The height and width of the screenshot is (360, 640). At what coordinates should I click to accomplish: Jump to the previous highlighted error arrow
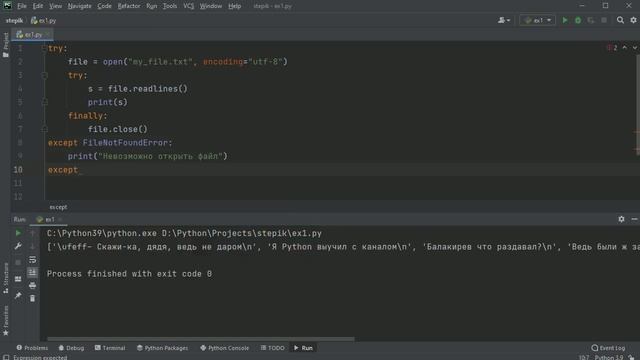pos(624,48)
